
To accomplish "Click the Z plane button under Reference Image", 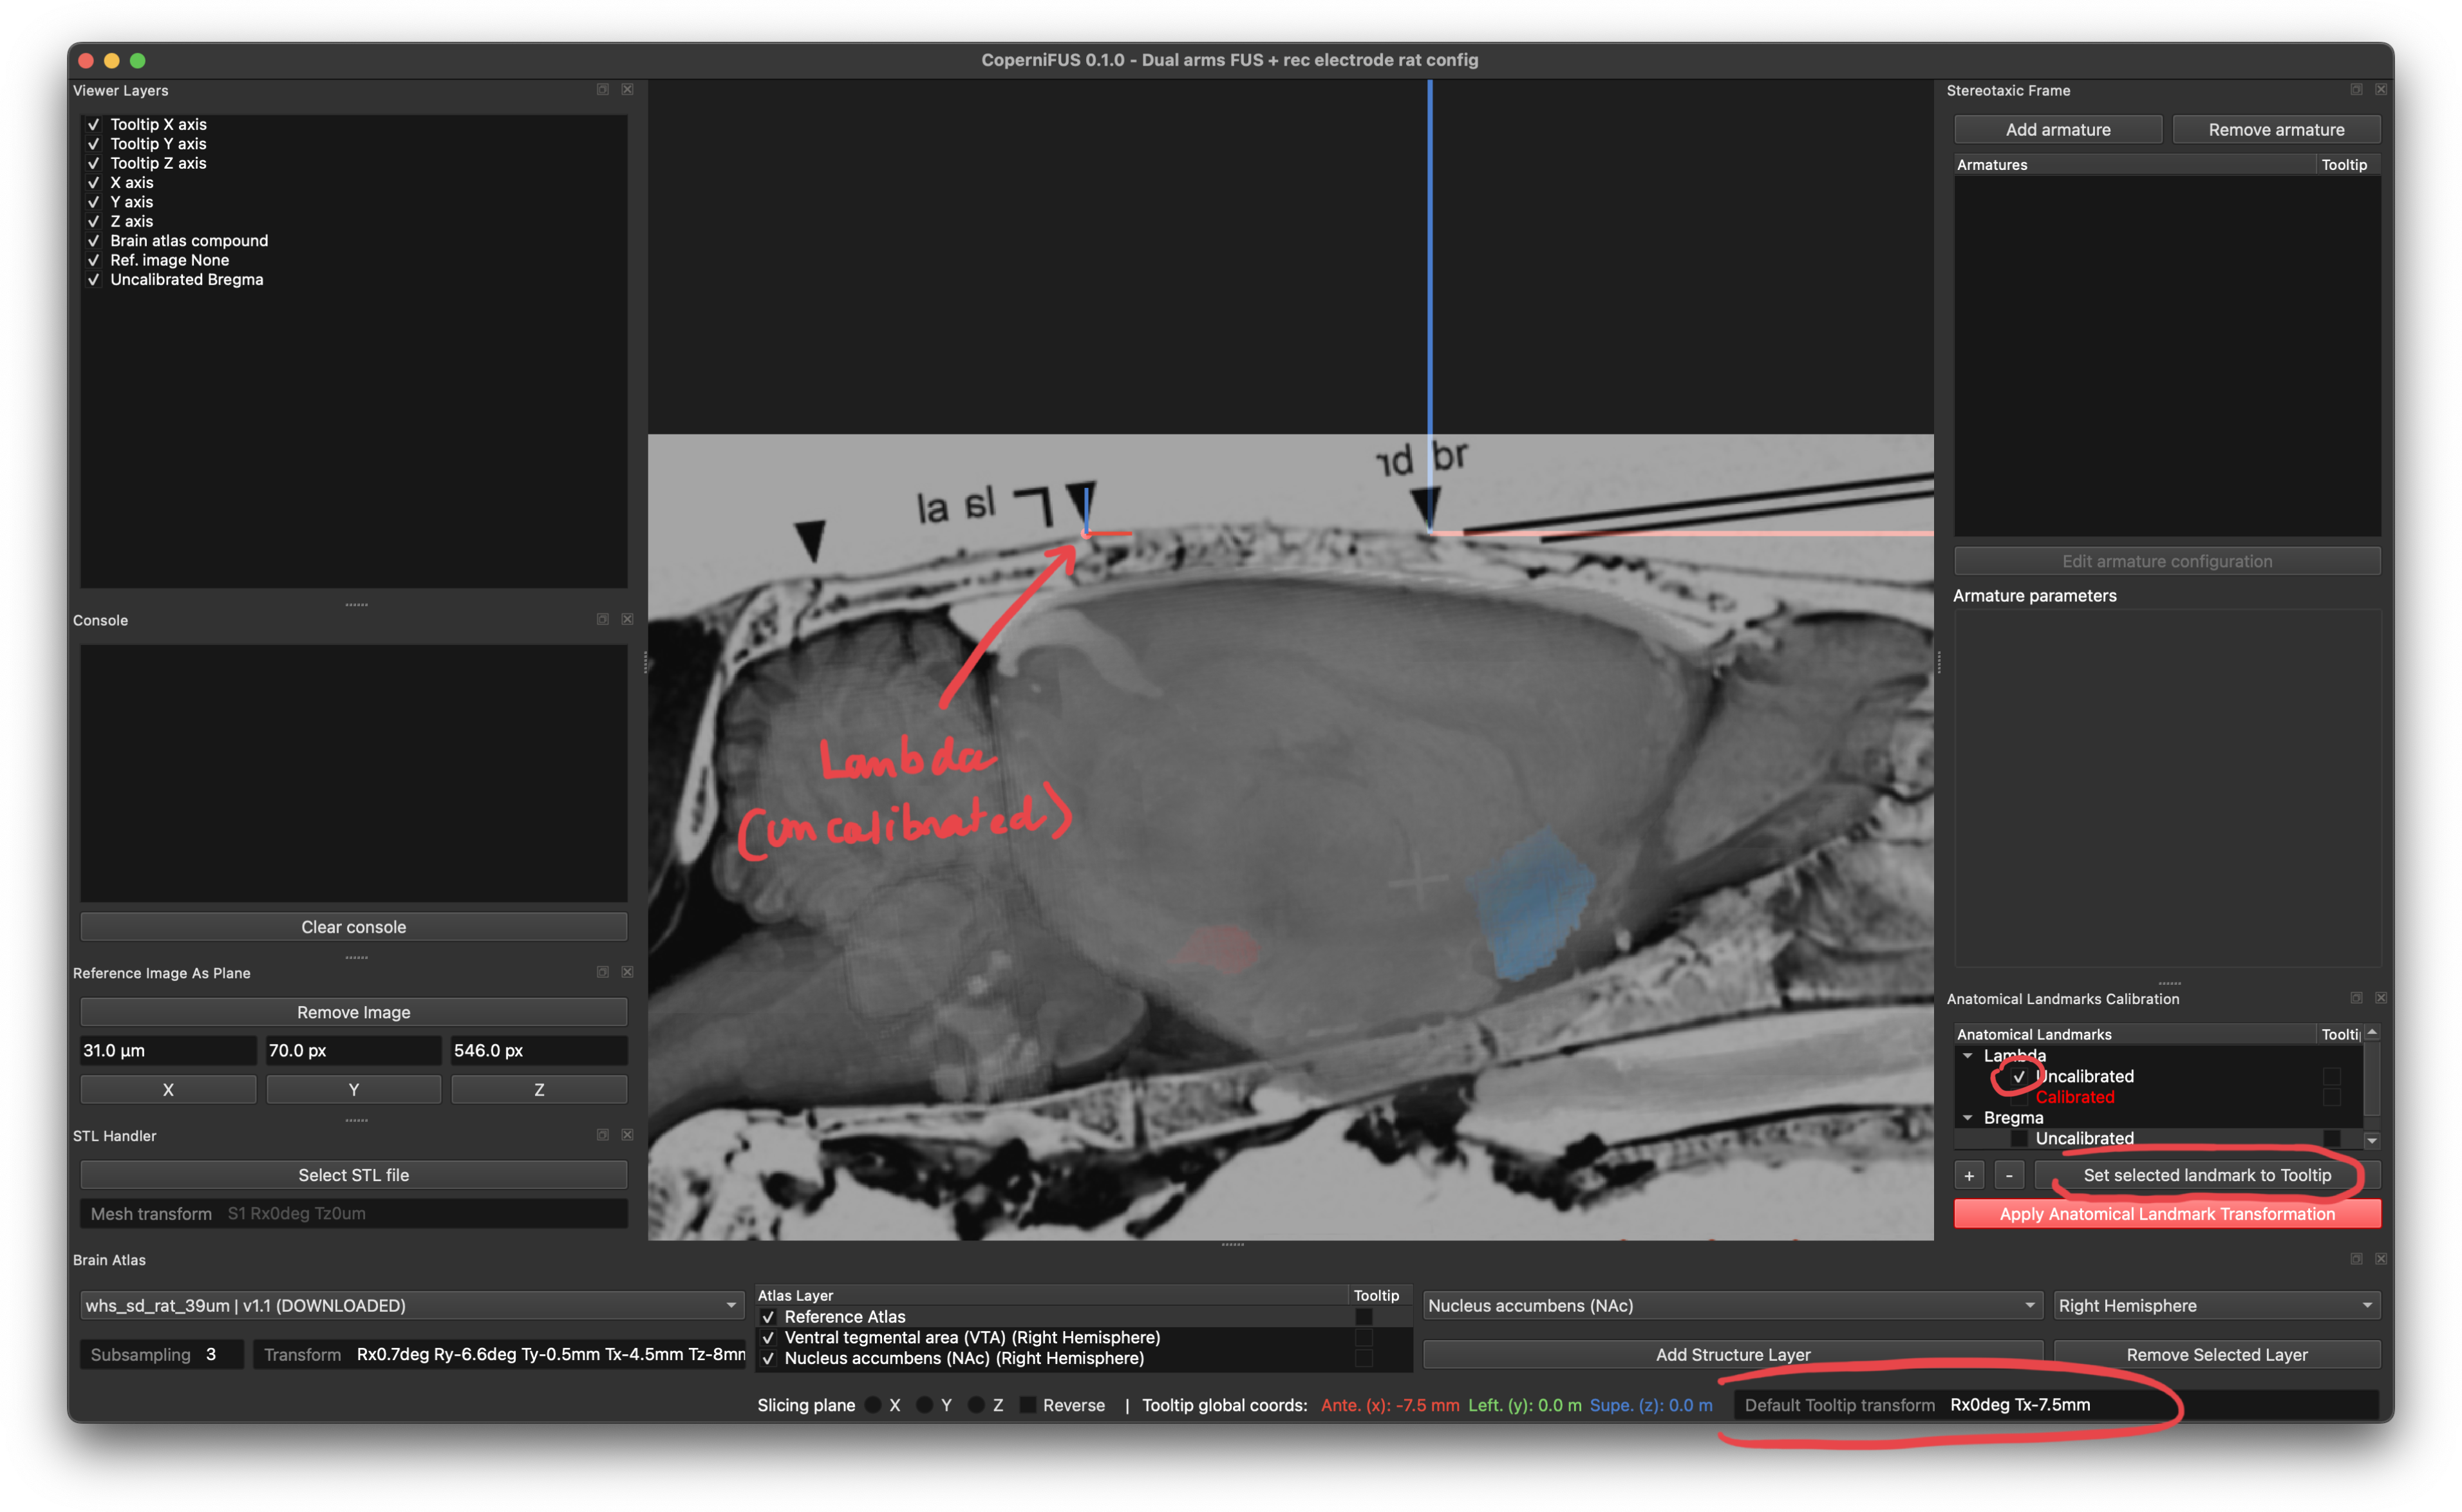I will click(x=539, y=1090).
